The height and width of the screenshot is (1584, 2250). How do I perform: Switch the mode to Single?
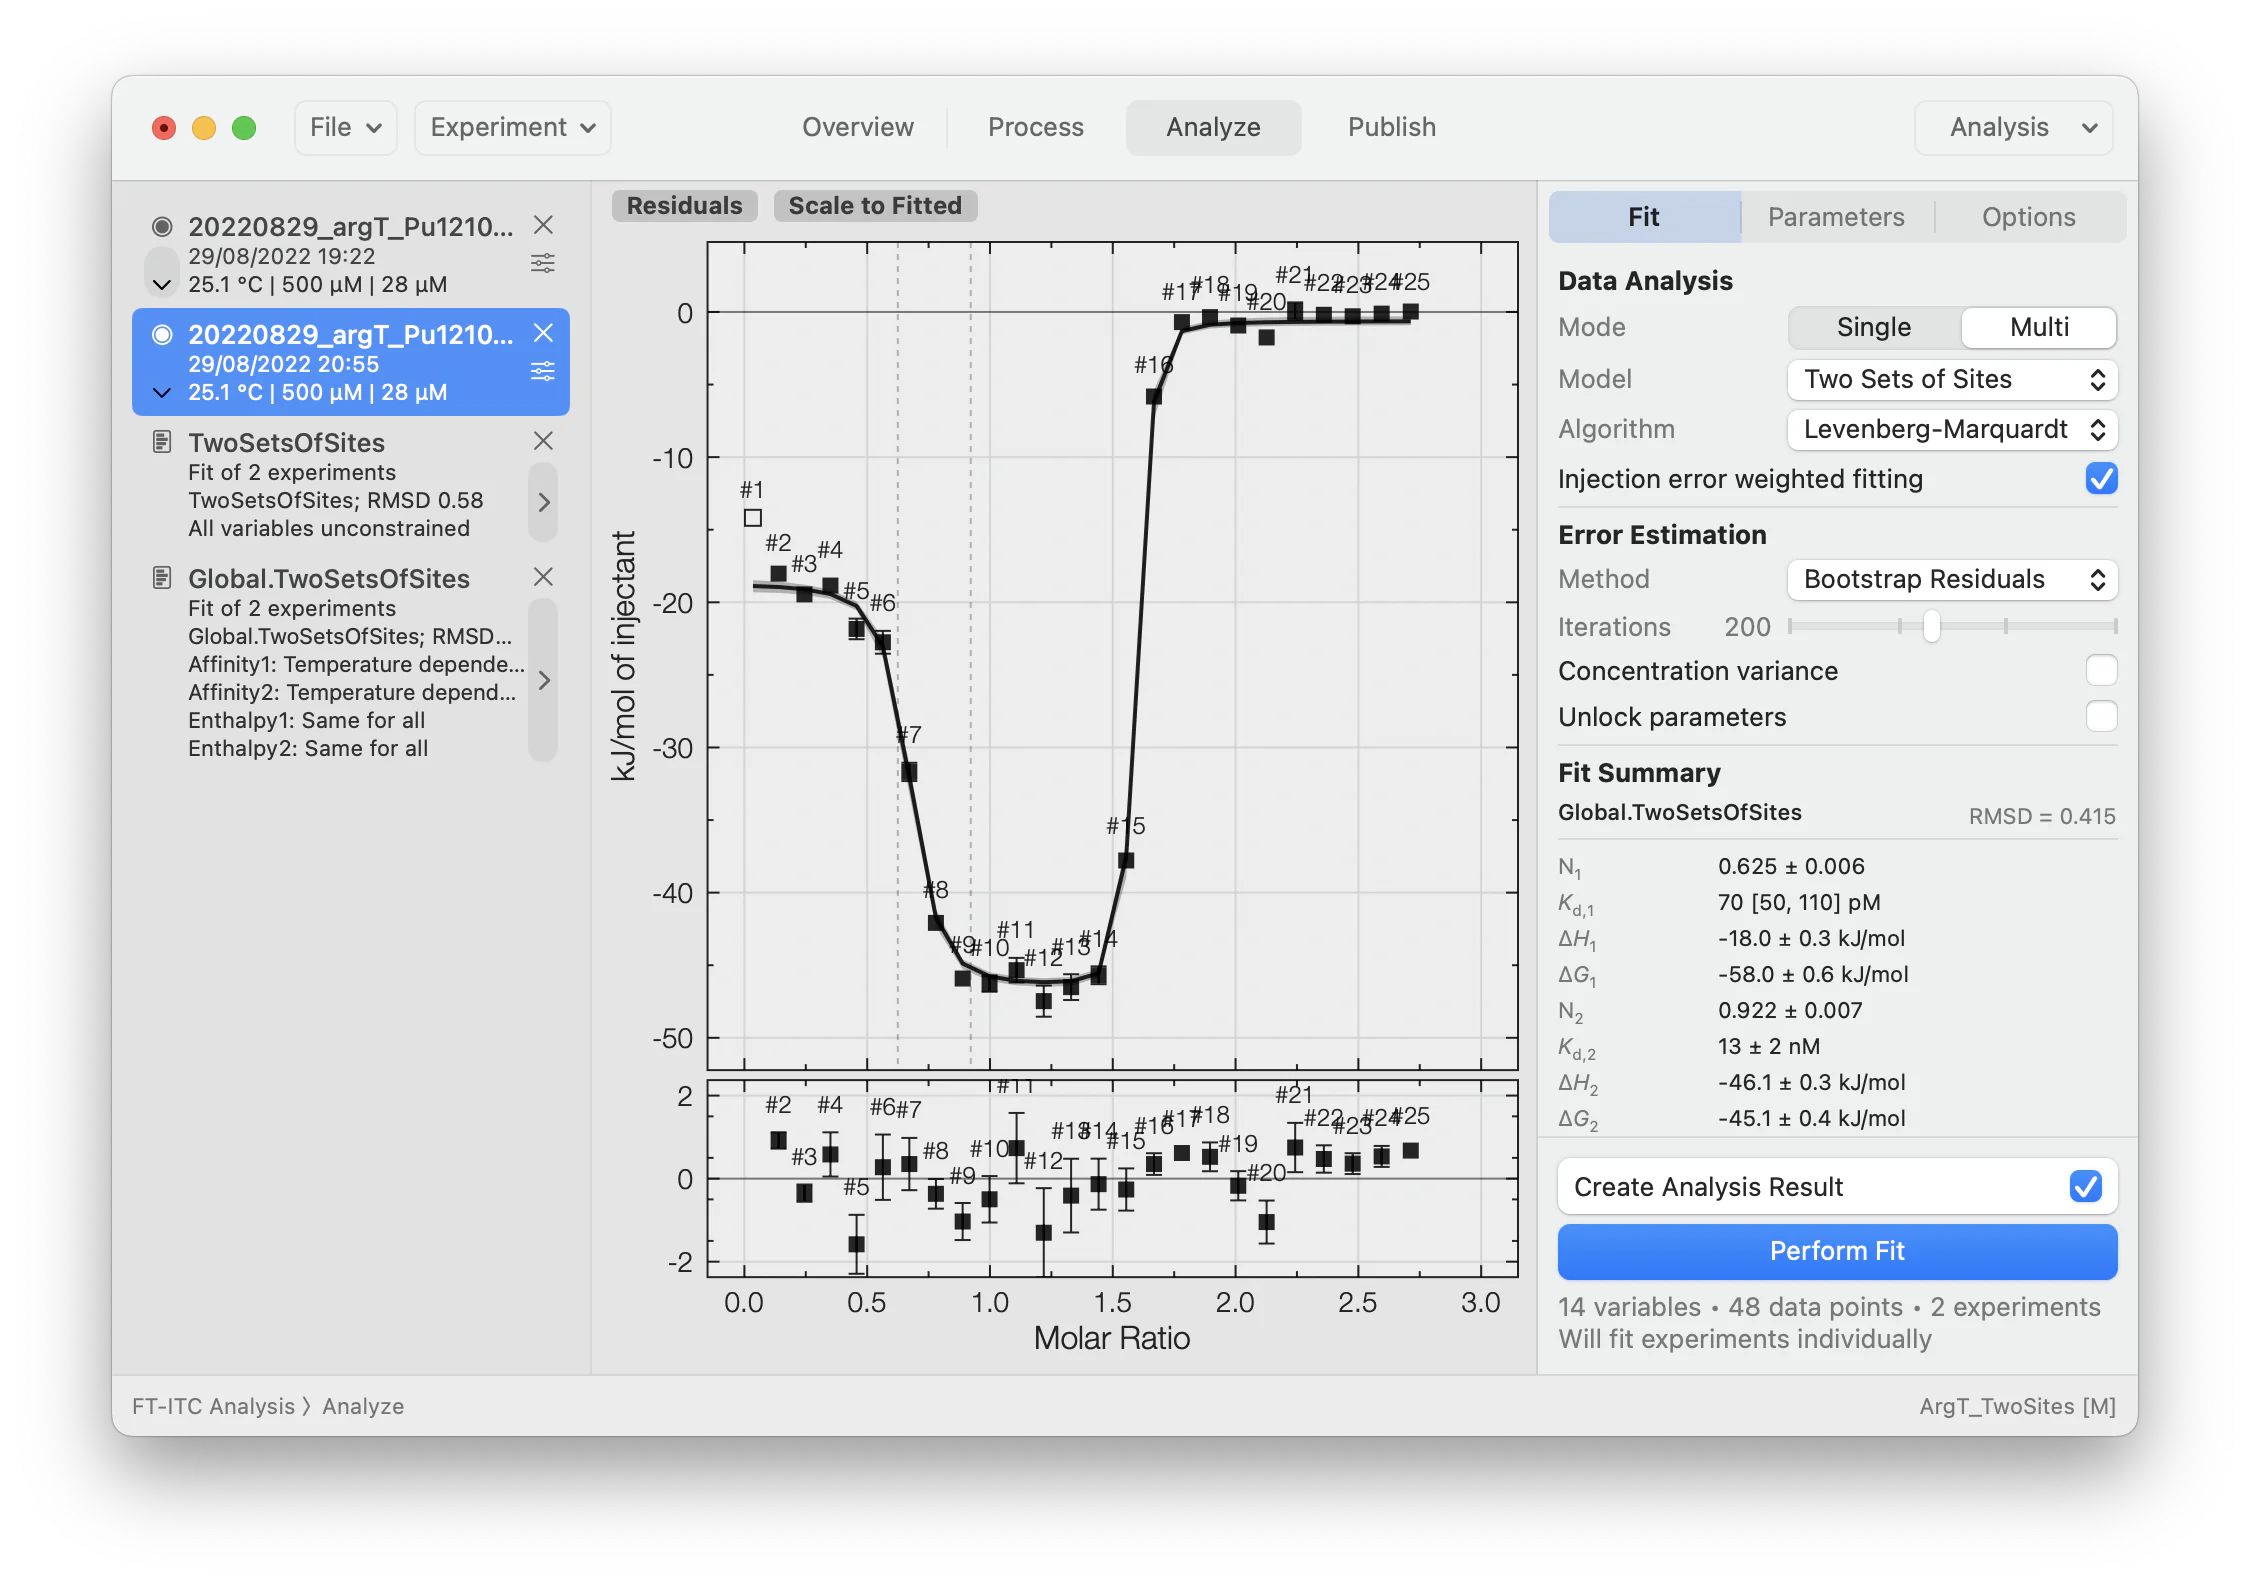point(1873,328)
